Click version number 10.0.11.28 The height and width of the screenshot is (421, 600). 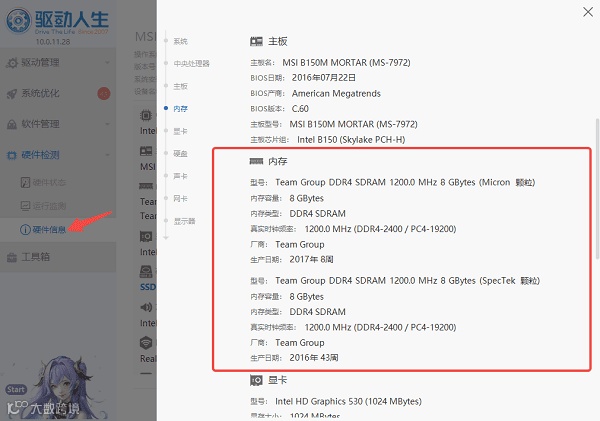53,42
